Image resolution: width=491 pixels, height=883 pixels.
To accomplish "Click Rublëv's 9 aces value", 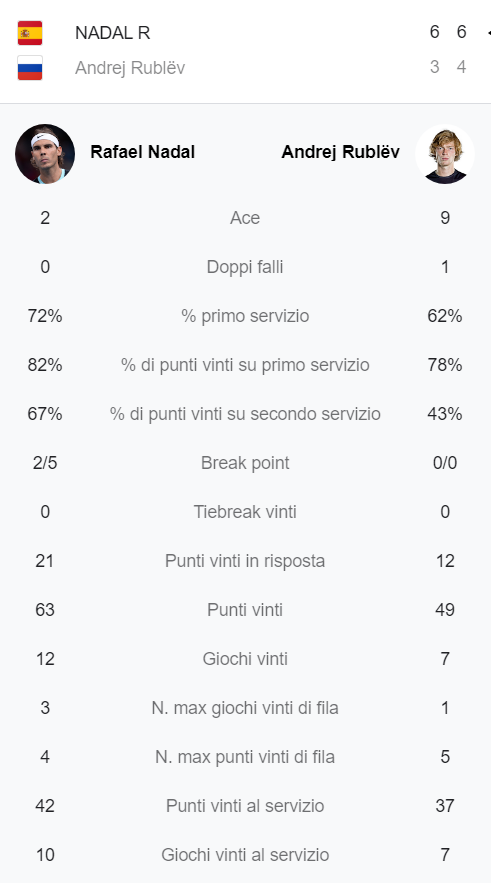I will 445,218.
